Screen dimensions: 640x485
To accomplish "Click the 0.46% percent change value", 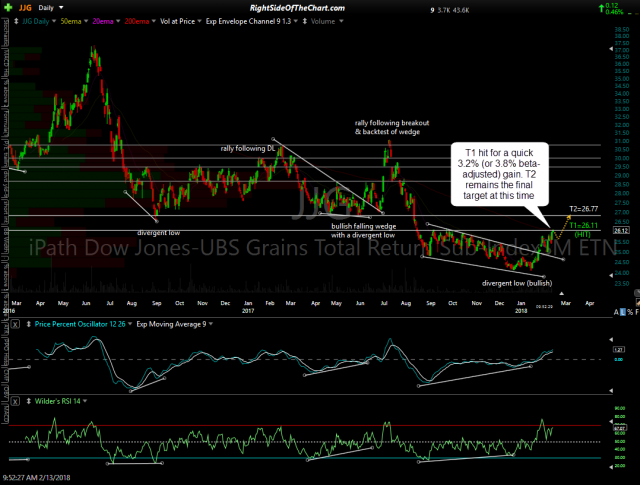I will pos(614,12).
